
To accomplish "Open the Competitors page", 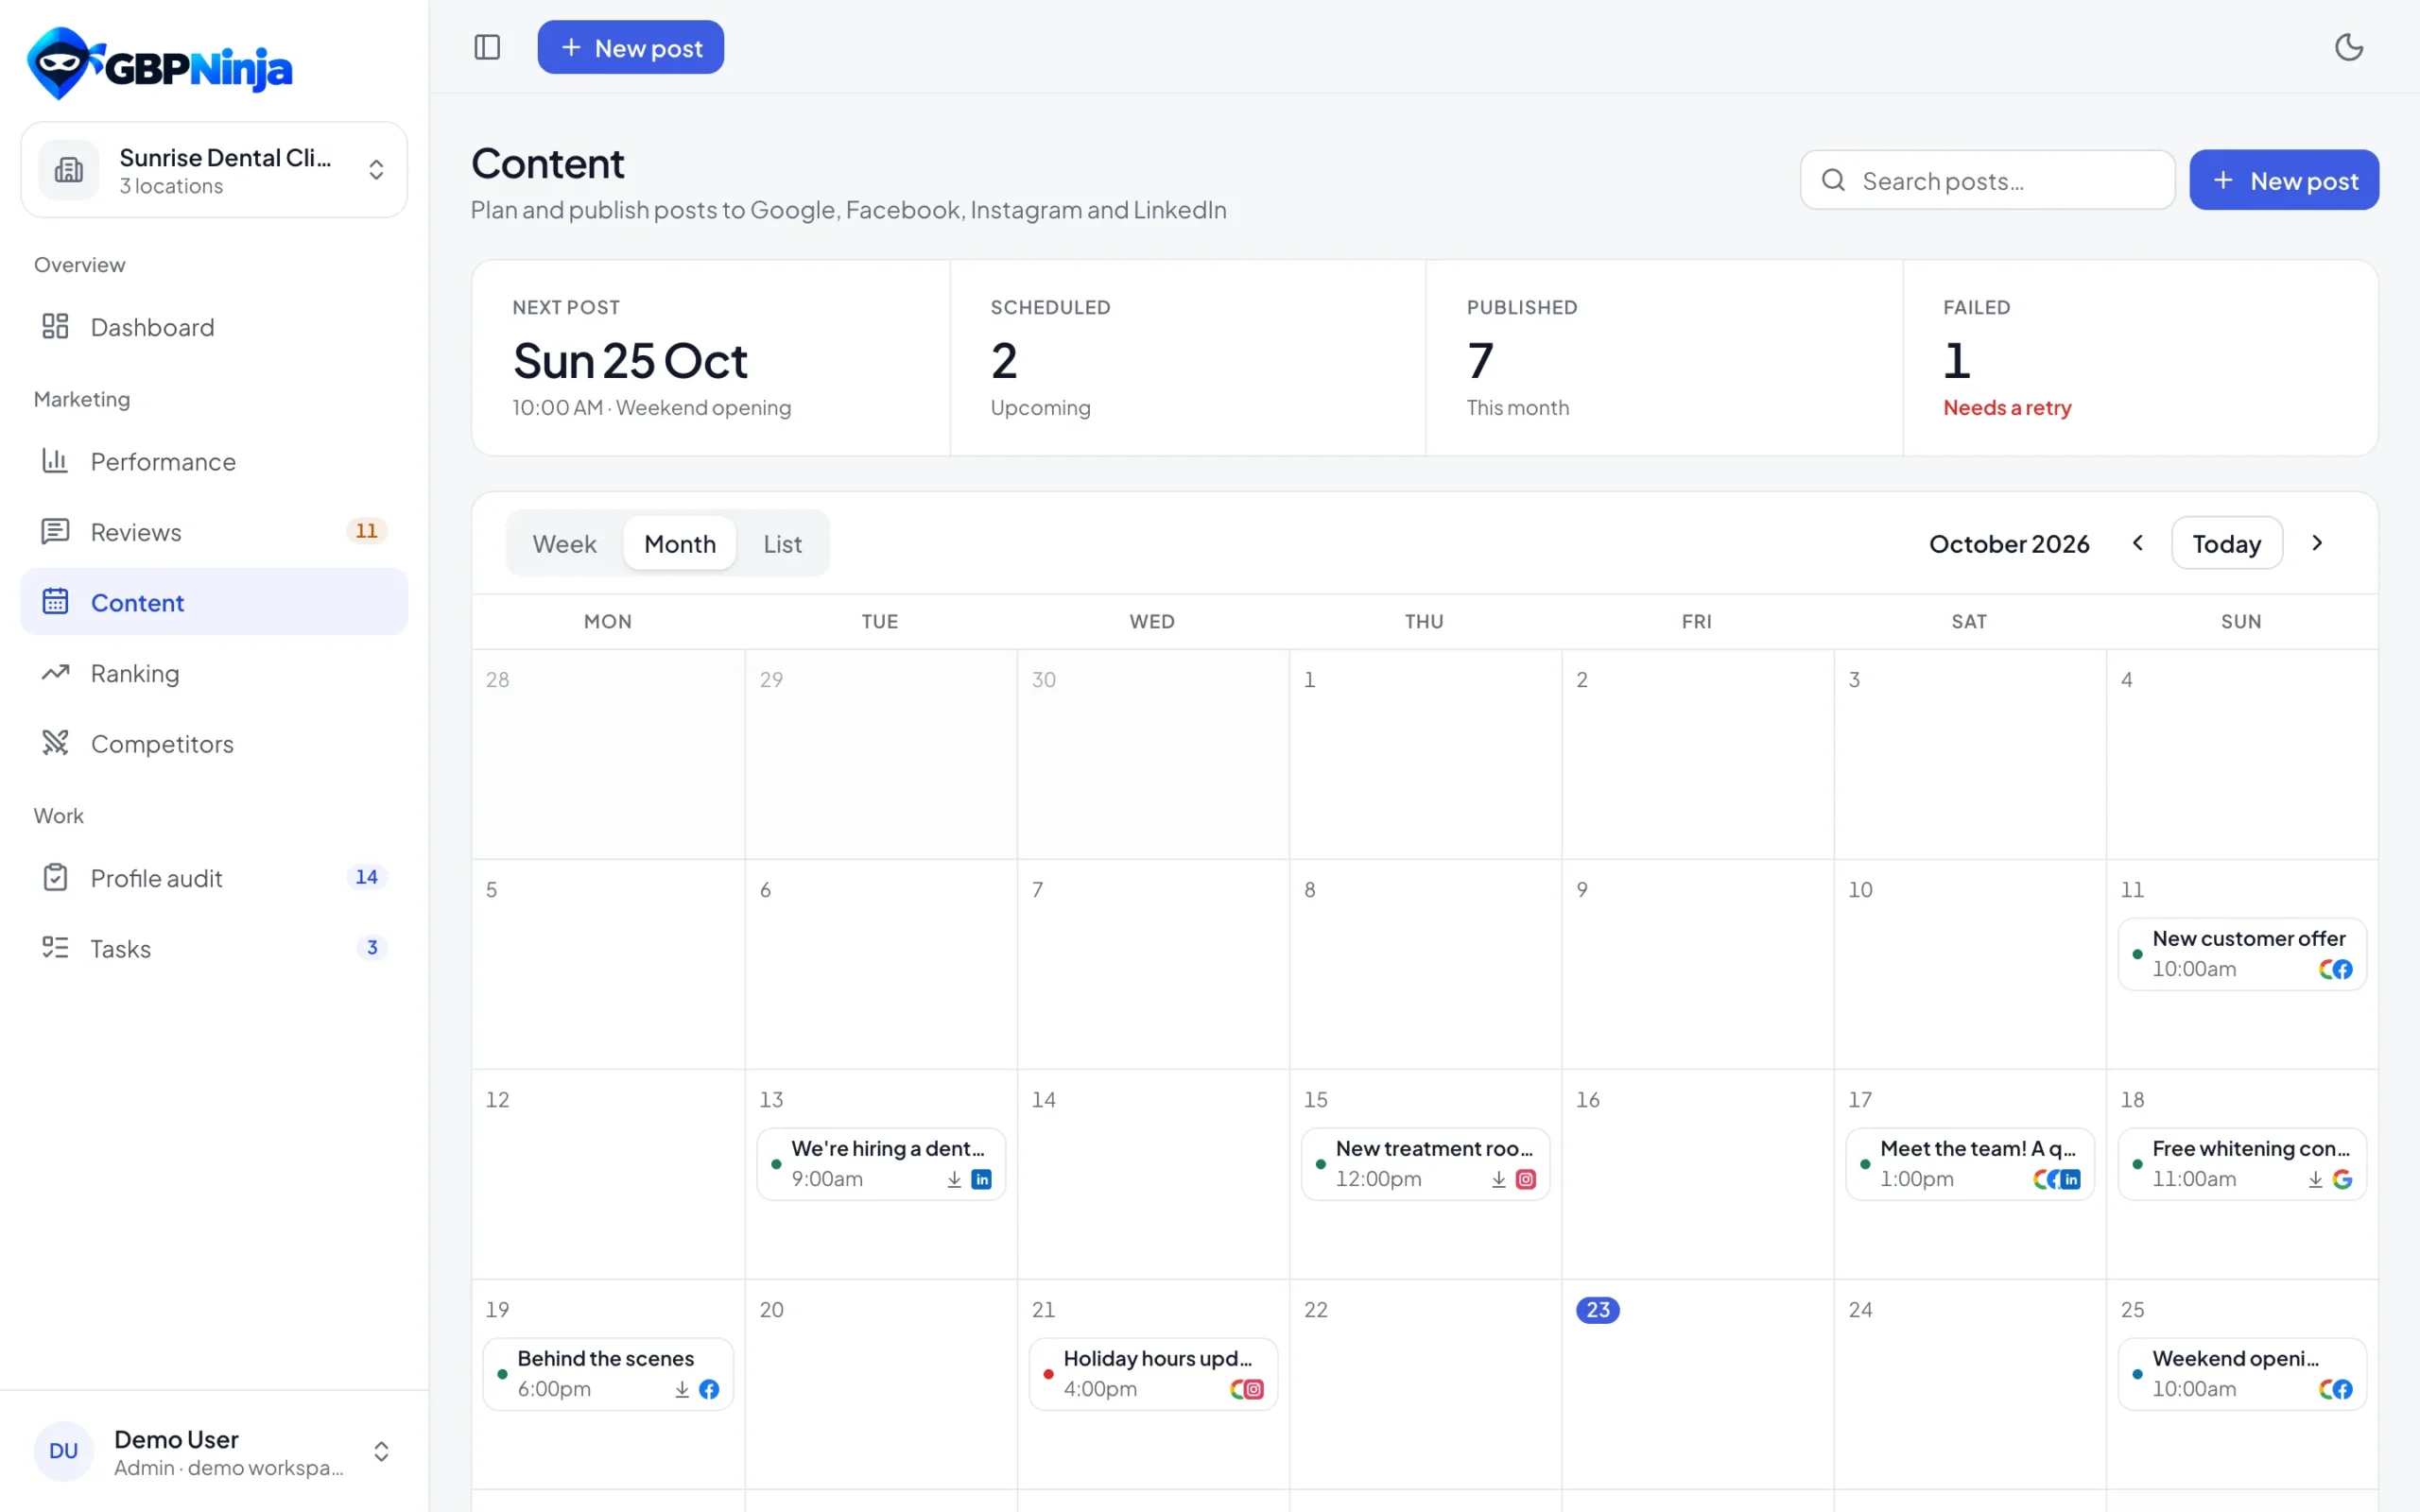I will [x=214, y=743].
